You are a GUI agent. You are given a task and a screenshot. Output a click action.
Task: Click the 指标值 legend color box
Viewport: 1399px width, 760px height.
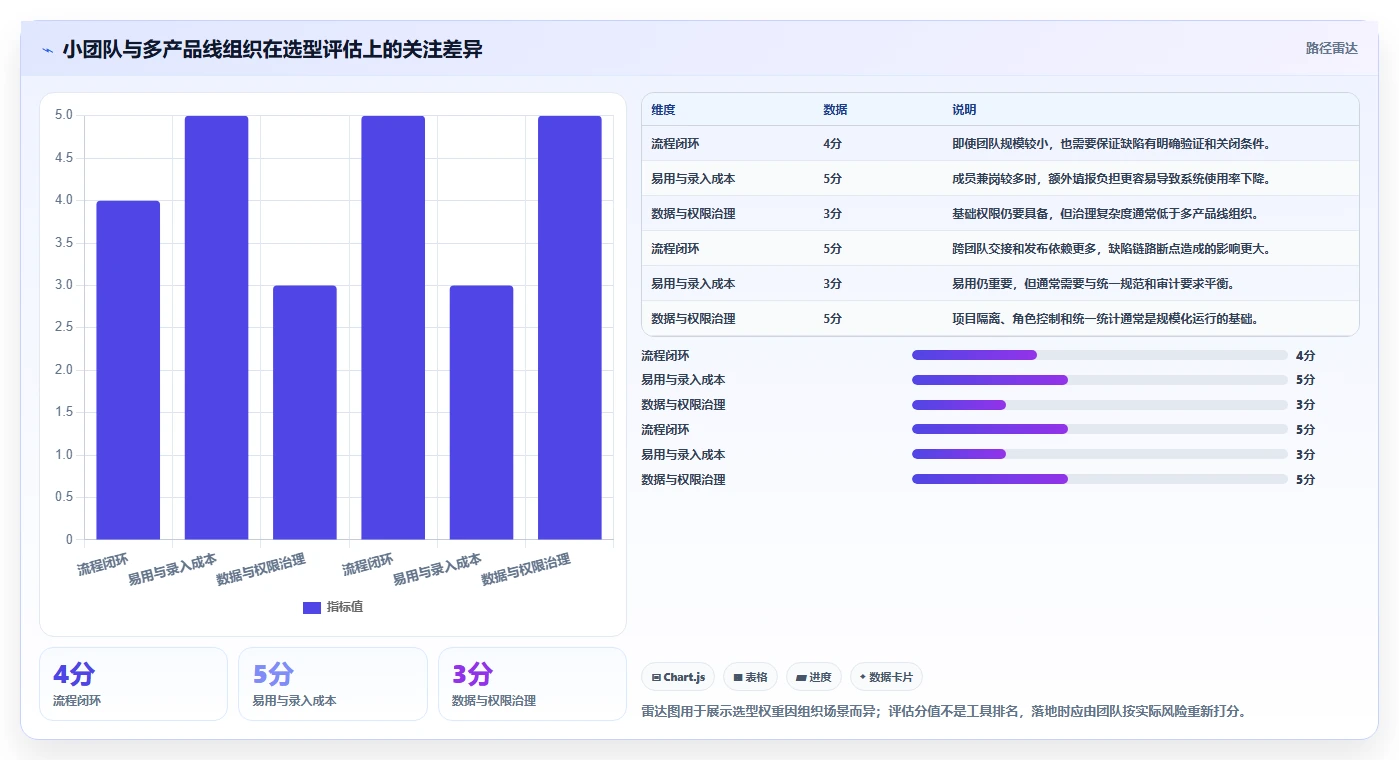(x=312, y=607)
